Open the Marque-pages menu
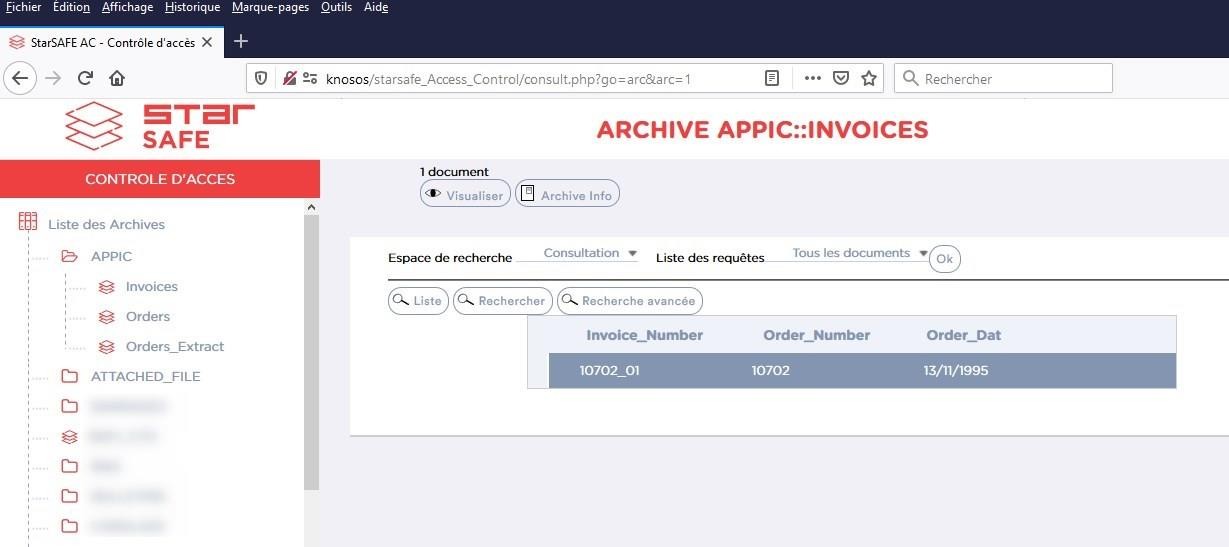This screenshot has height=547, width=1229. coord(270,8)
